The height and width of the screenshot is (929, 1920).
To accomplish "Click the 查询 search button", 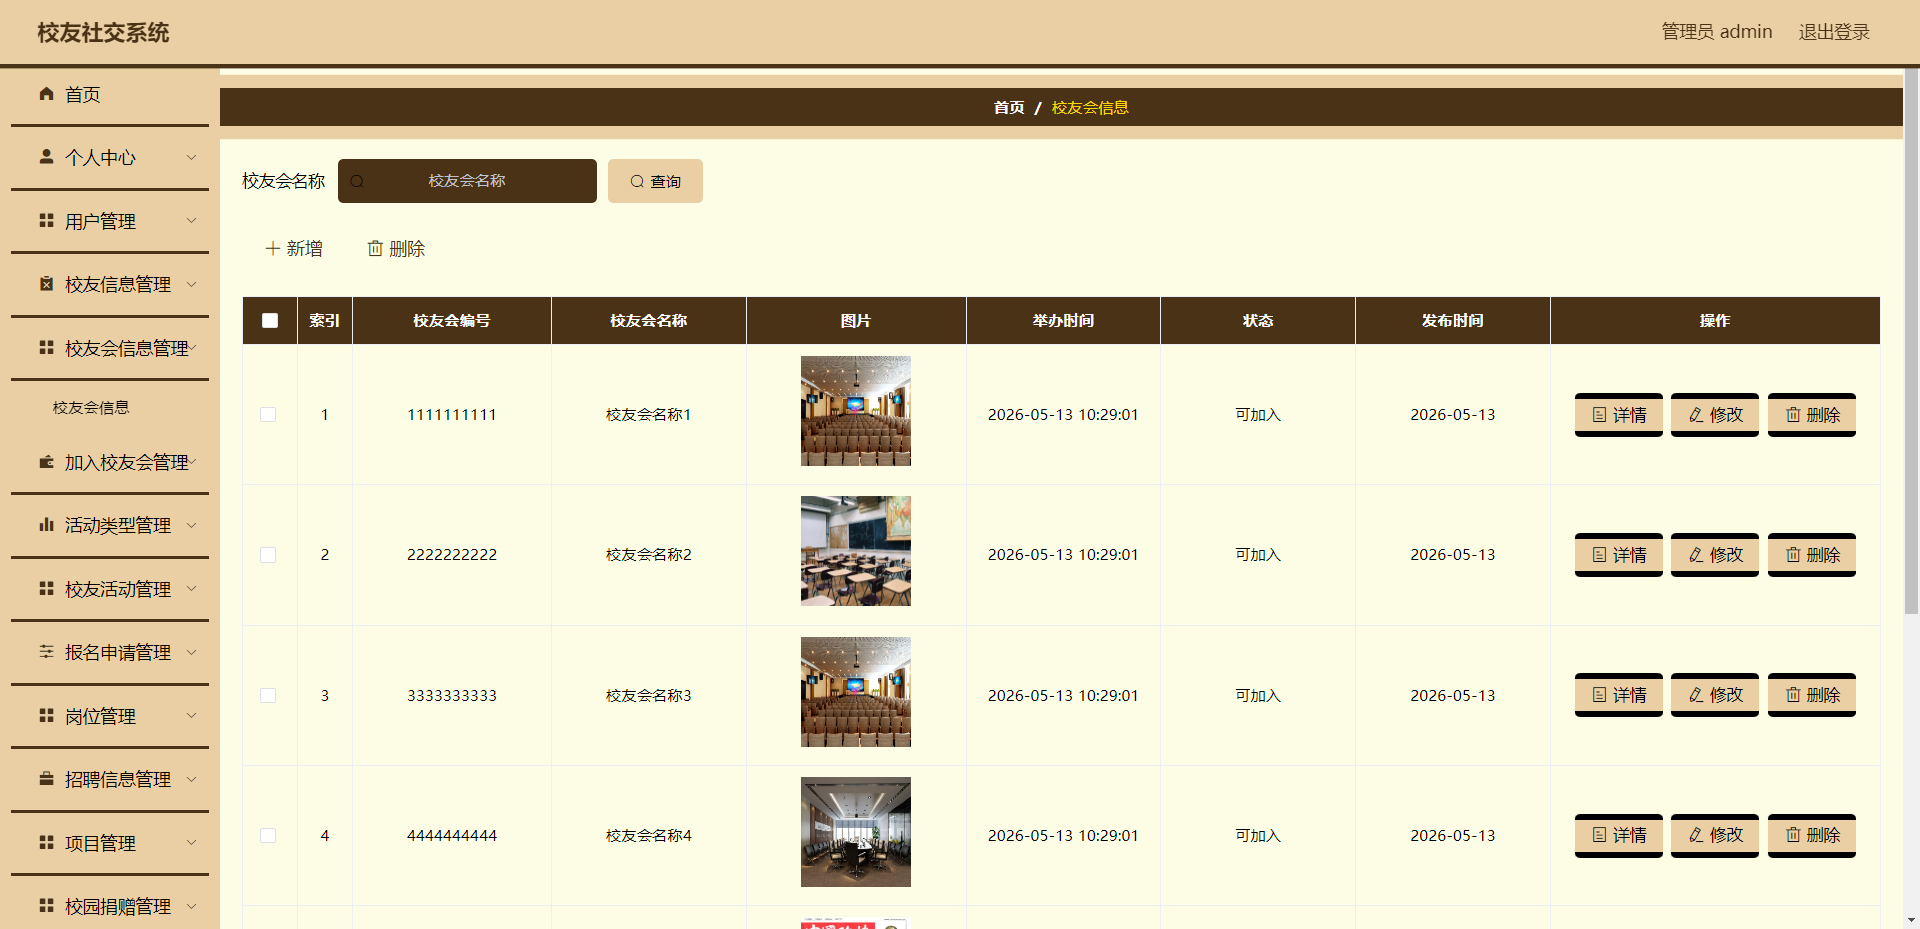I will [655, 181].
